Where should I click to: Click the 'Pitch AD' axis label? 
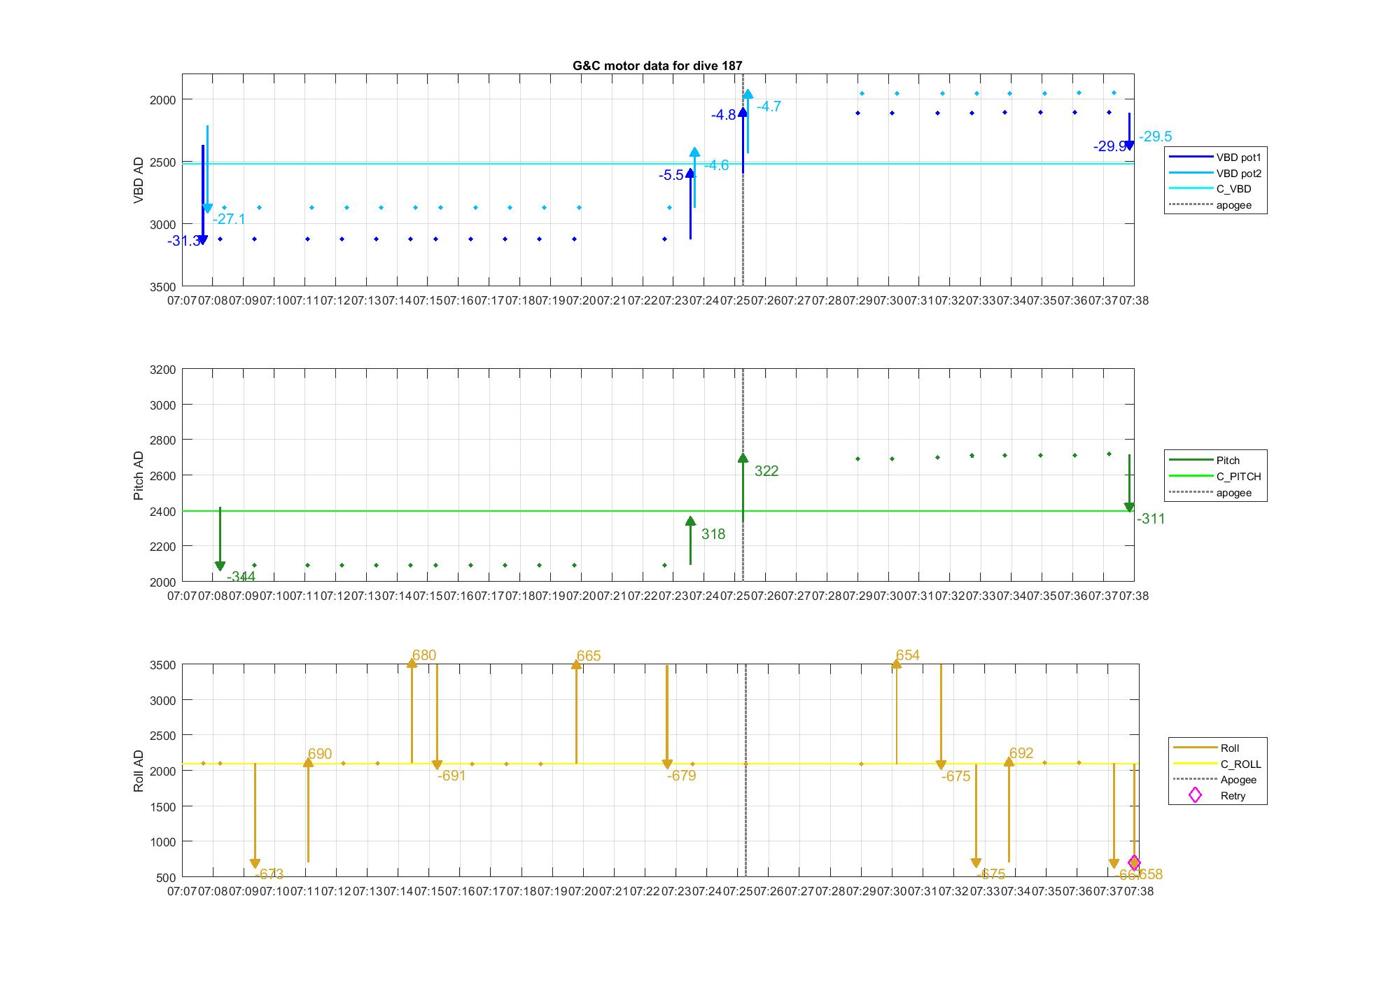click(139, 475)
